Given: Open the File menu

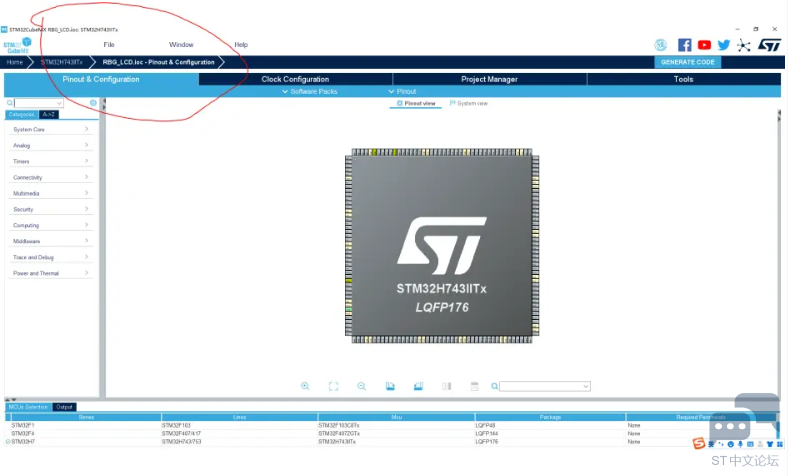Looking at the screenshot, I should click(x=109, y=45).
